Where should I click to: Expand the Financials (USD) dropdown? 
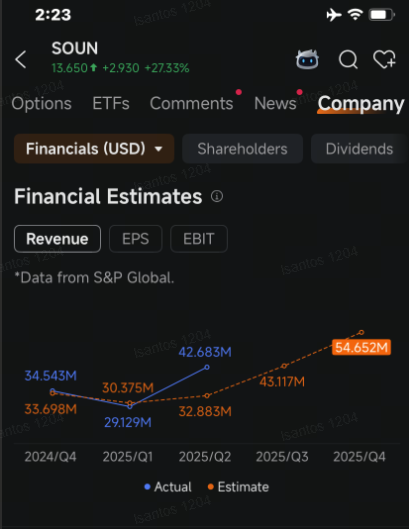[94, 149]
